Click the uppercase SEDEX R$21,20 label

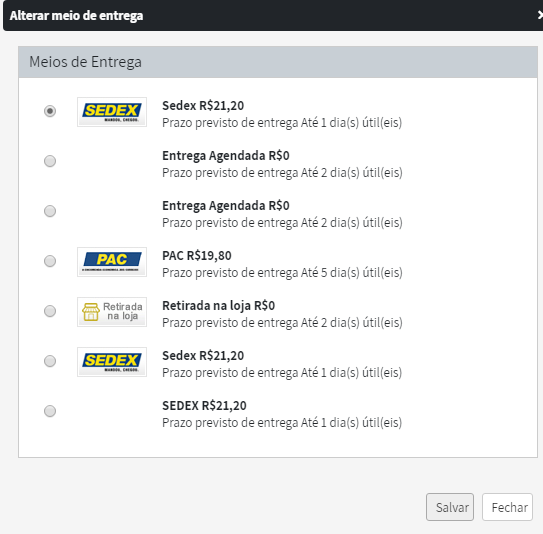(x=204, y=406)
